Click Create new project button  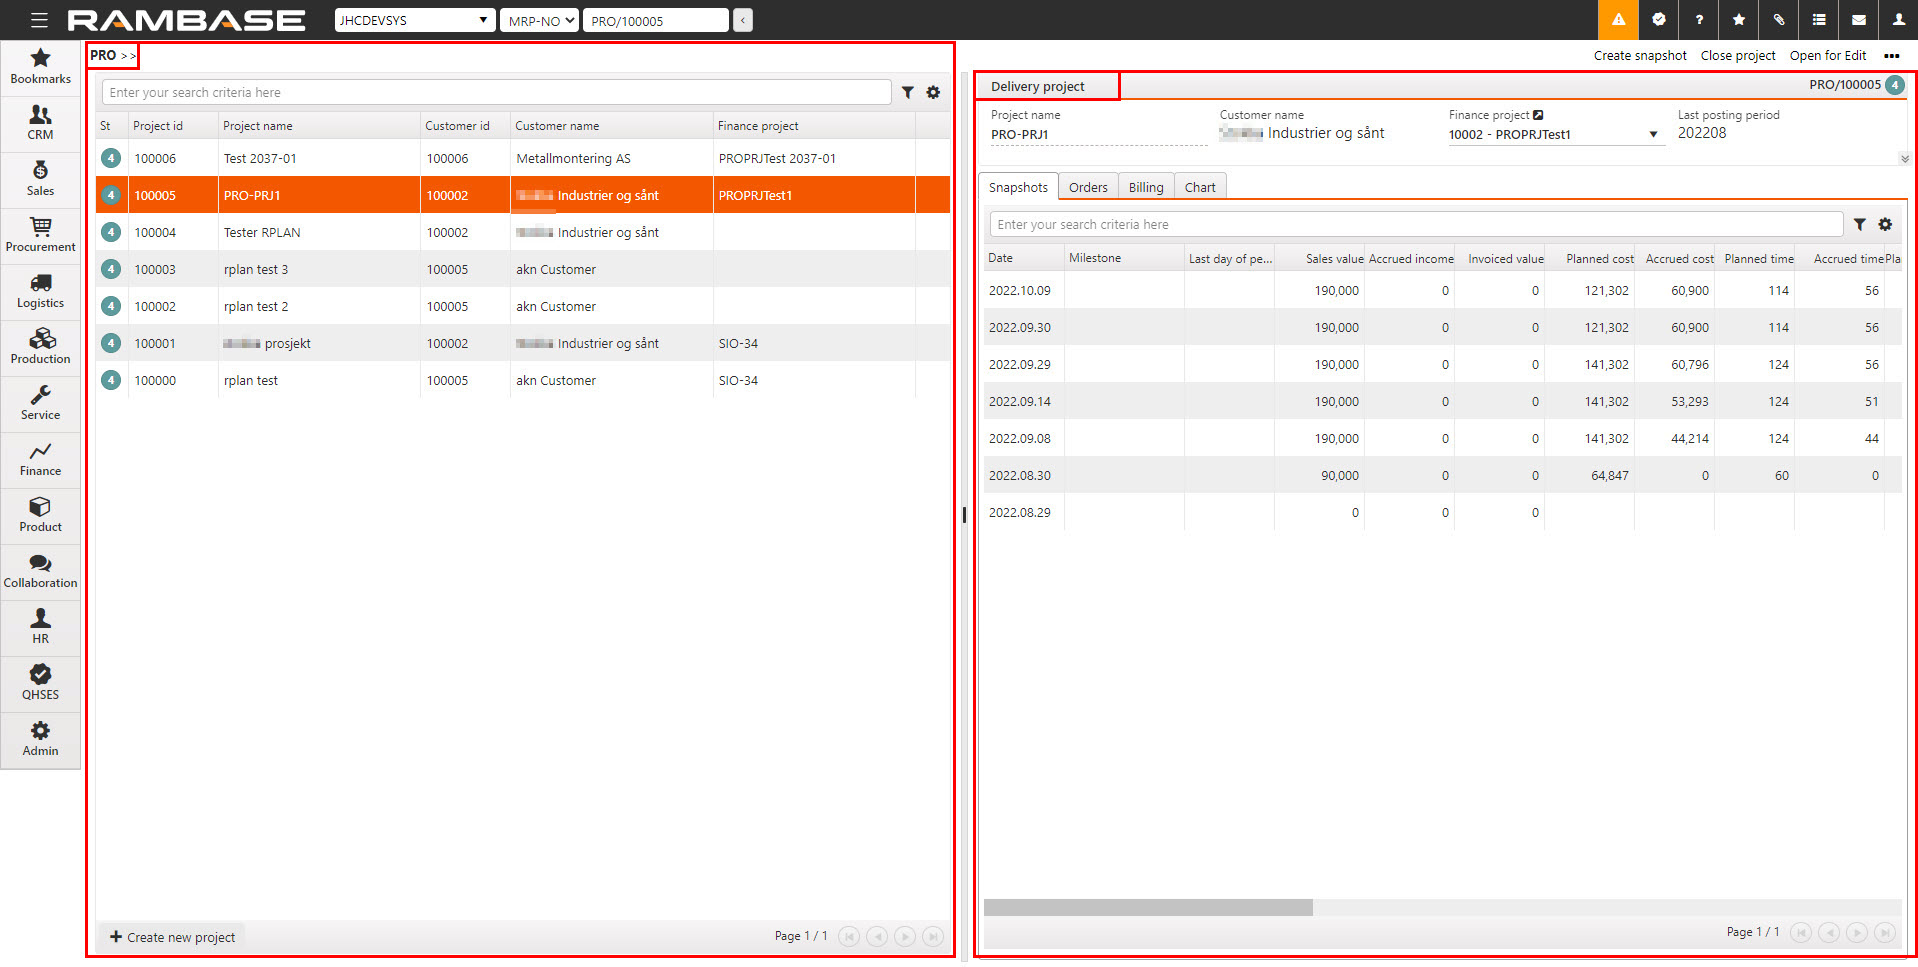point(172,937)
